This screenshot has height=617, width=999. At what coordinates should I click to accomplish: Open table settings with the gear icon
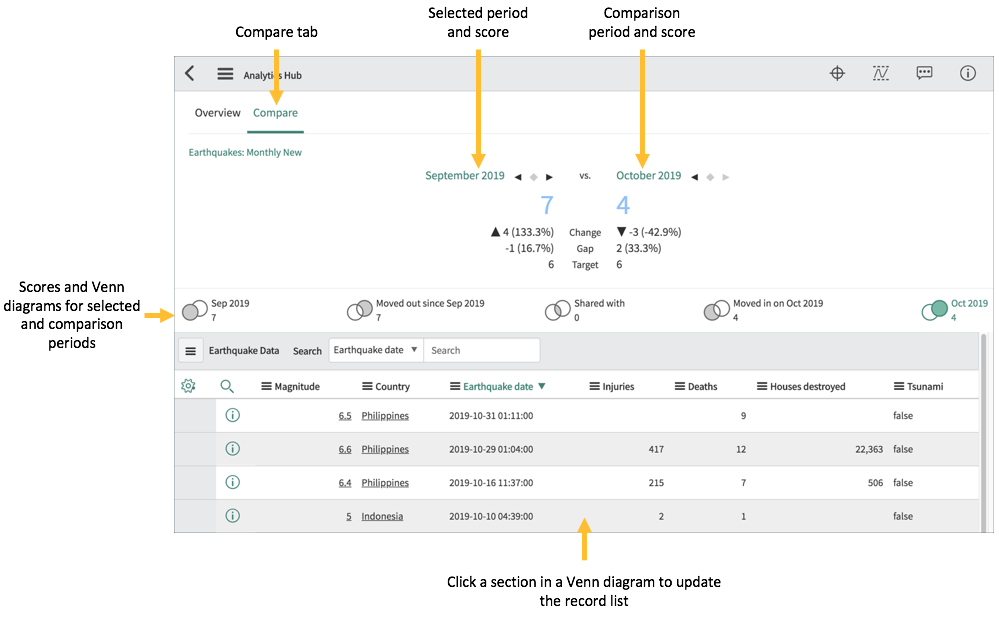point(189,384)
